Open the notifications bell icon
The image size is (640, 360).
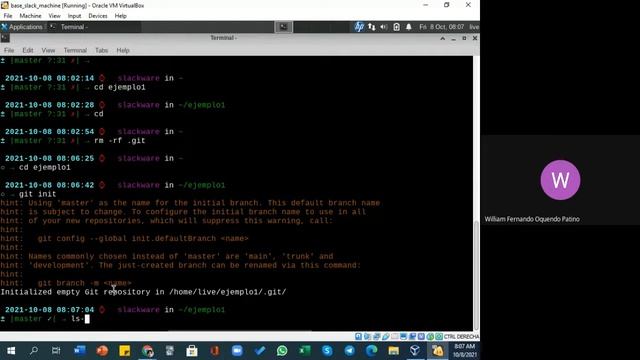point(409,27)
